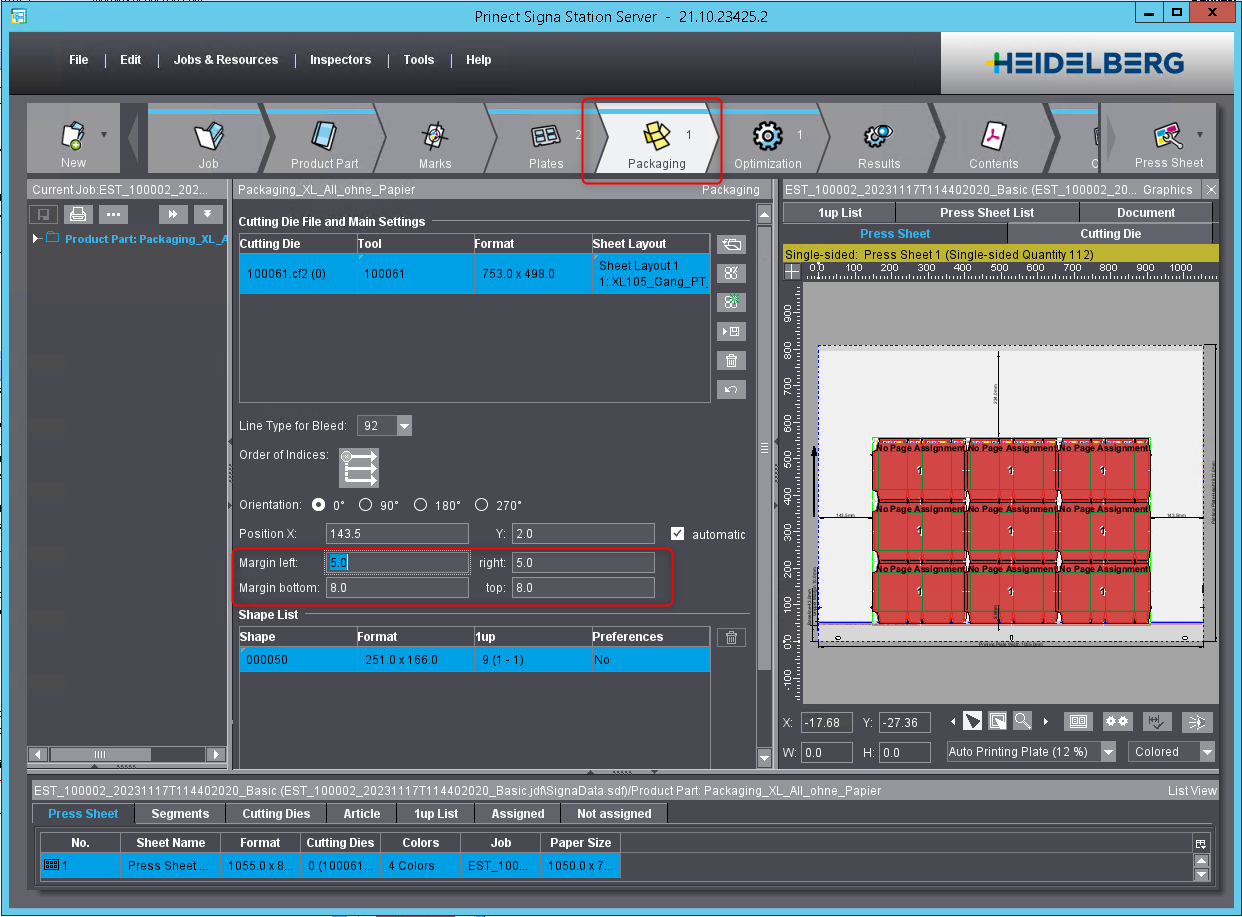Go to the Product Part step
This screenshot has height=917, width=1242.
[x=324, y=140]
